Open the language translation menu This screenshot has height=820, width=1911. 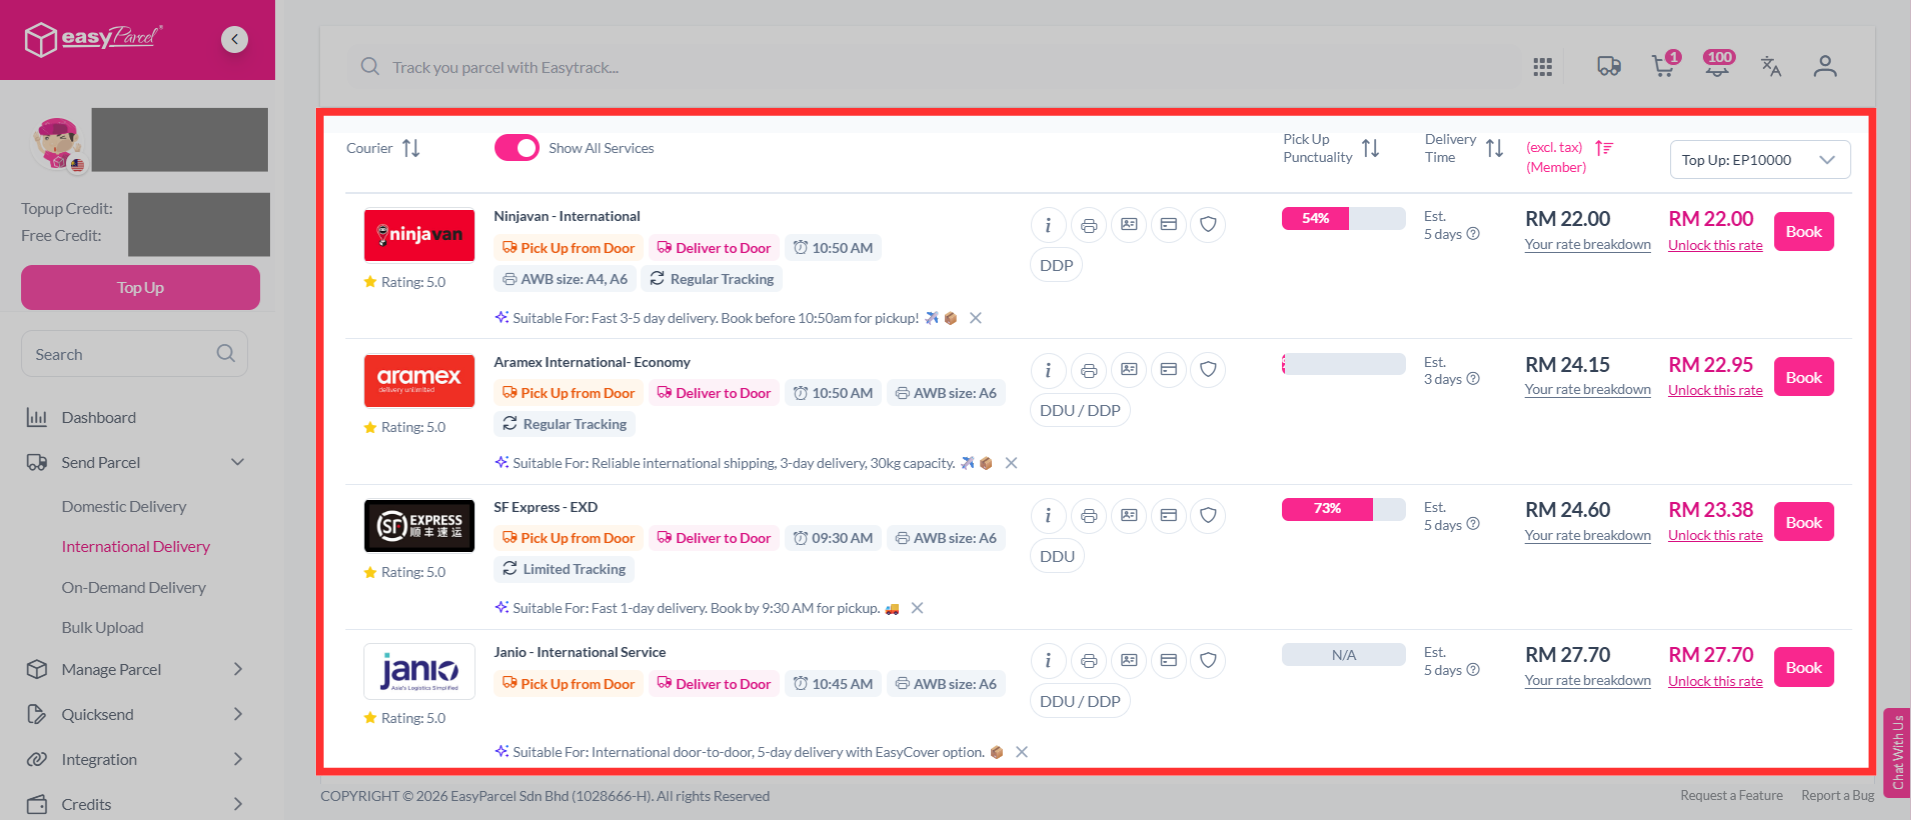pyautogui.click(x=1771, y=66)
